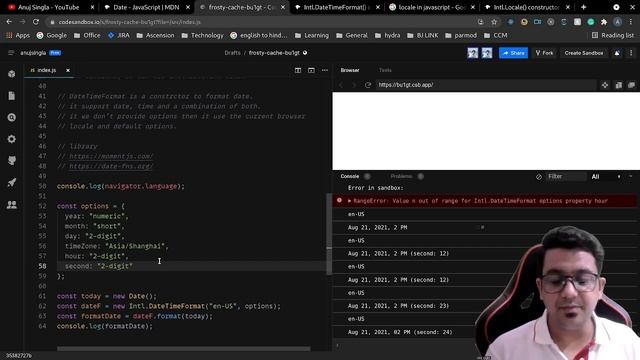640x360 pixels.
Task: Click the Chrome address bar
Action: pyautogui.click(x=261, y=22)
